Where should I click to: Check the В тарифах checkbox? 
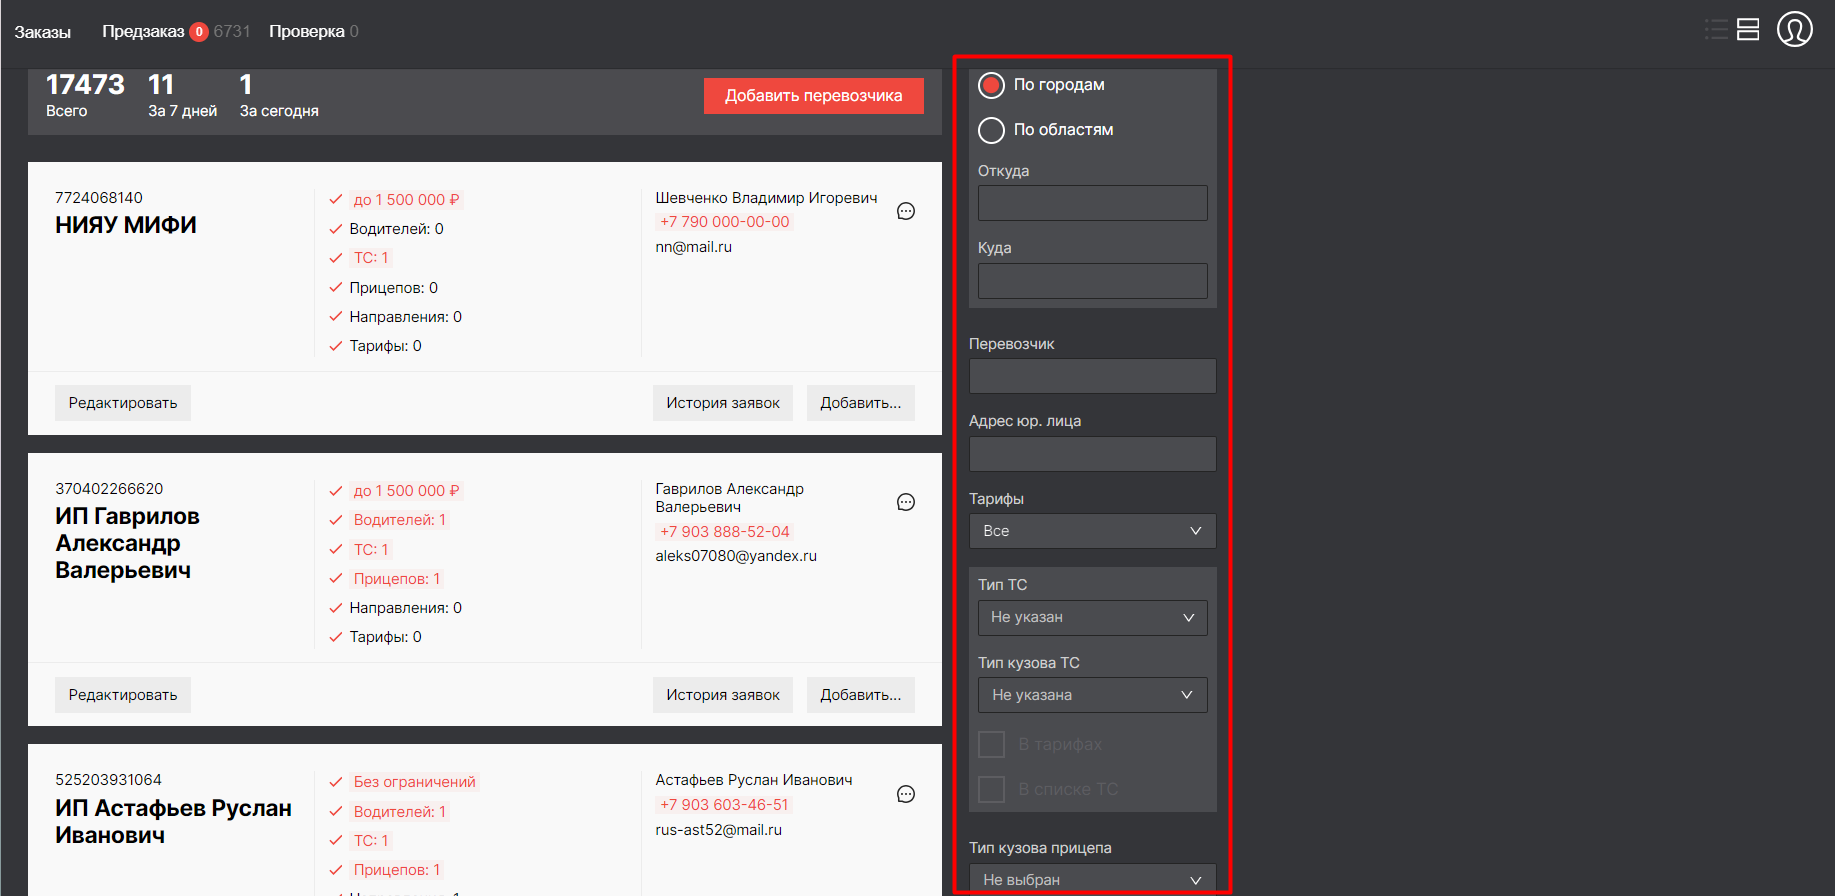coord(991,744)
